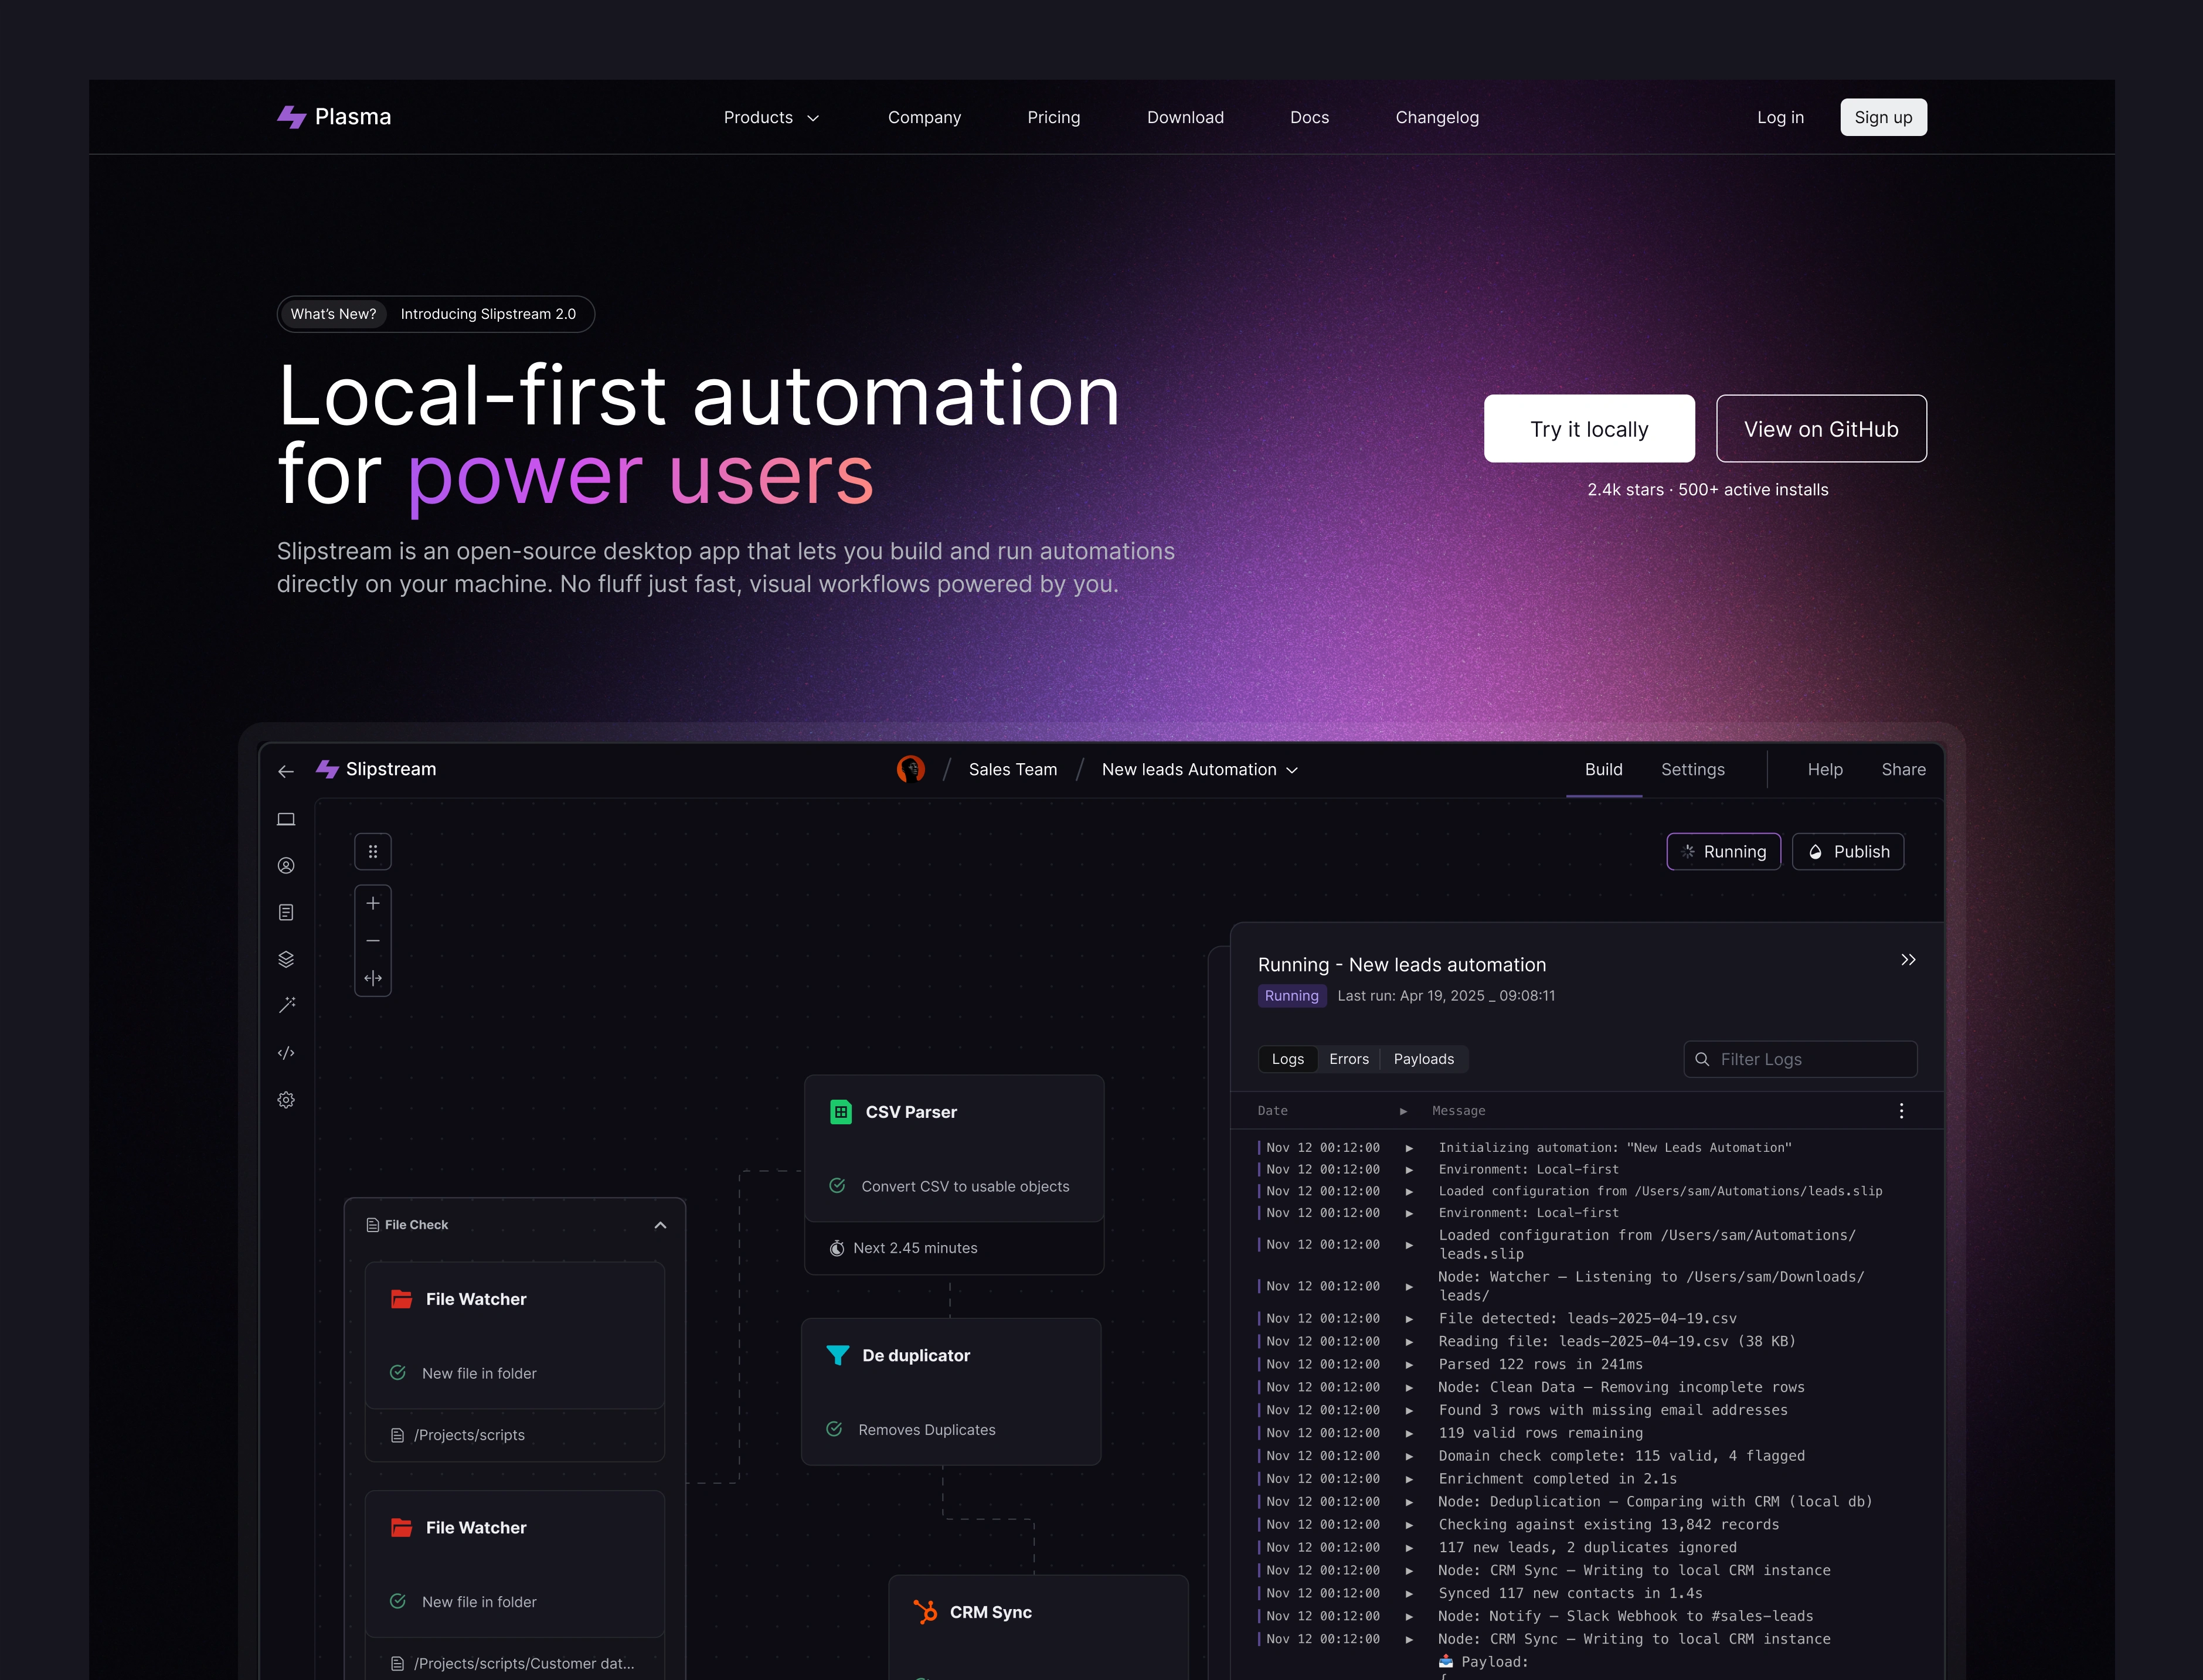2203x1680 pixels.
Task: Click the CRM Sync HubSpot icon
Action: pyautogui.click(x=925, y=1612)
